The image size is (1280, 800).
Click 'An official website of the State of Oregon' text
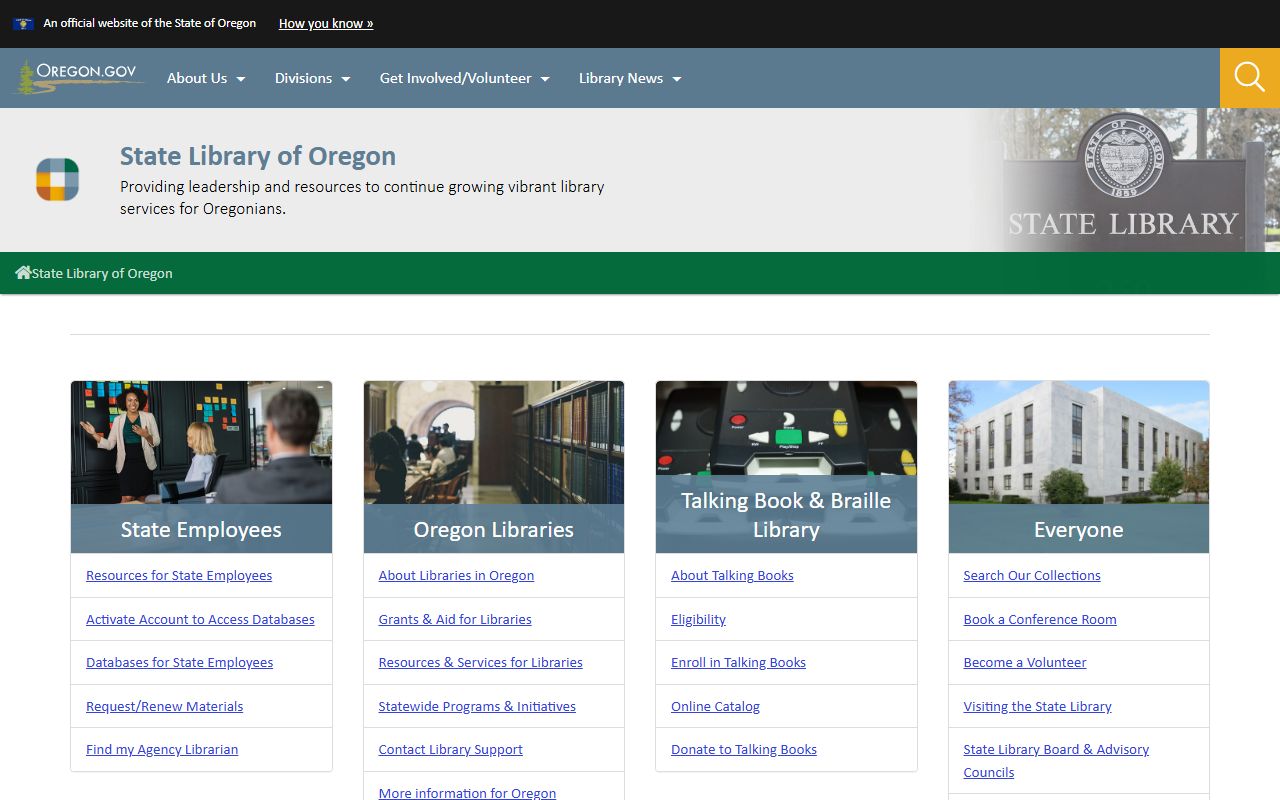pos(150,23)
